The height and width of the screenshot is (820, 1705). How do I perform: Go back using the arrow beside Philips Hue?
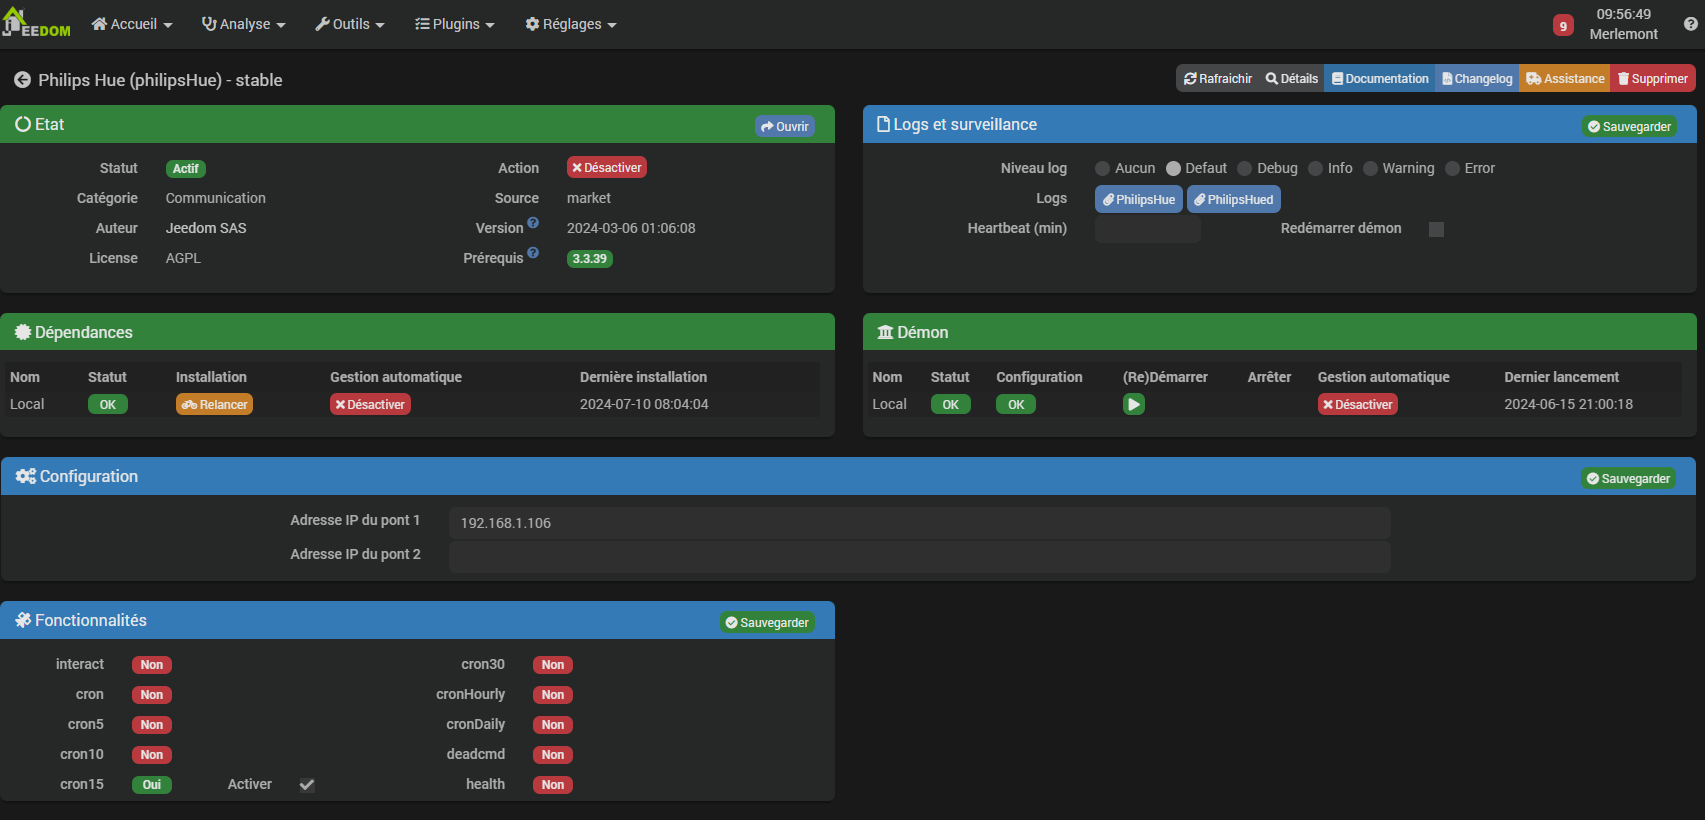[x=22, y=80]
